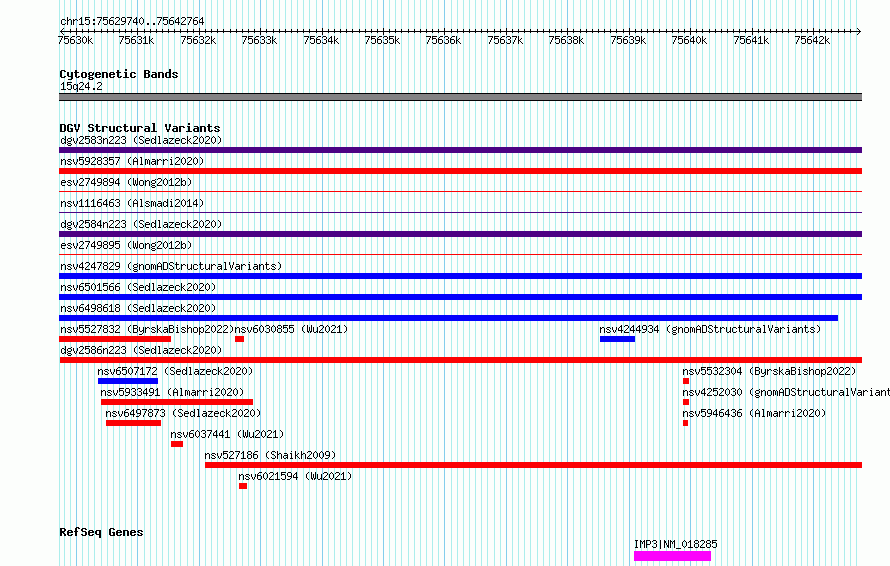Click the DGV Structural Variants track heading
This screenshot has width=890, height=566.
(x=140, y=128)
